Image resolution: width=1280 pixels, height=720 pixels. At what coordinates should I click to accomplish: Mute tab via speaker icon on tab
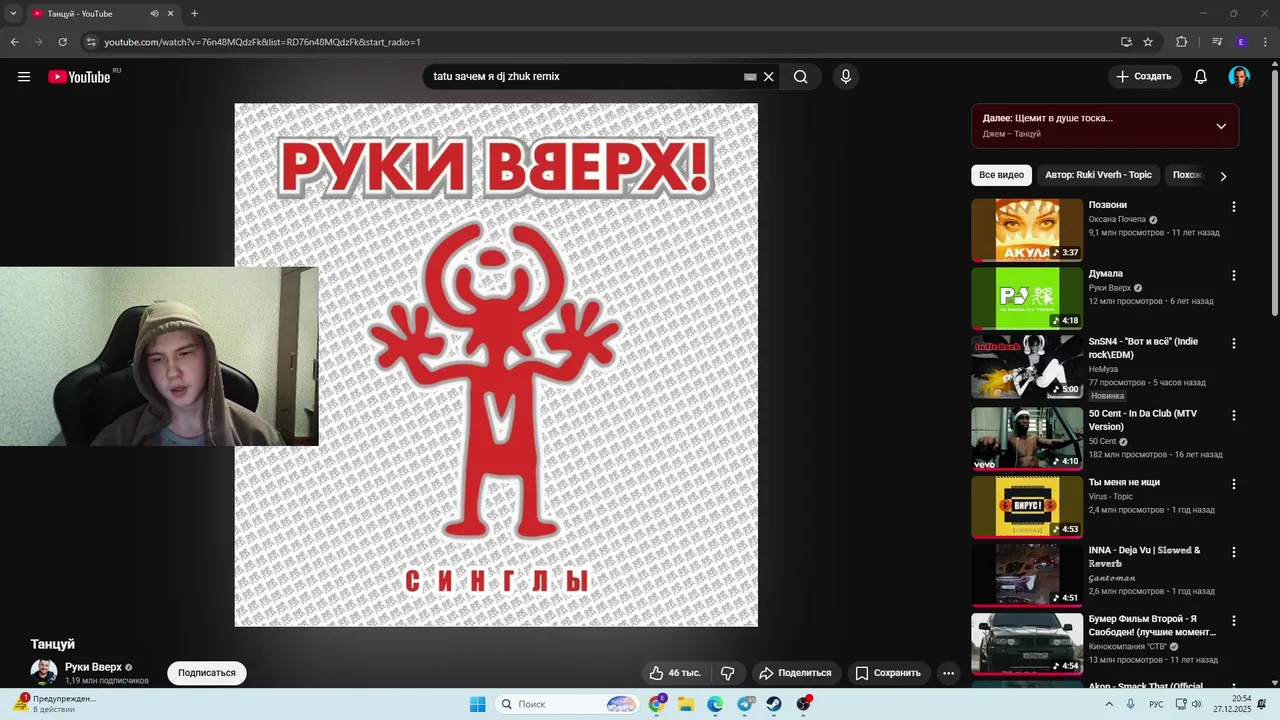pyautogui.click(x=154, y=14)
